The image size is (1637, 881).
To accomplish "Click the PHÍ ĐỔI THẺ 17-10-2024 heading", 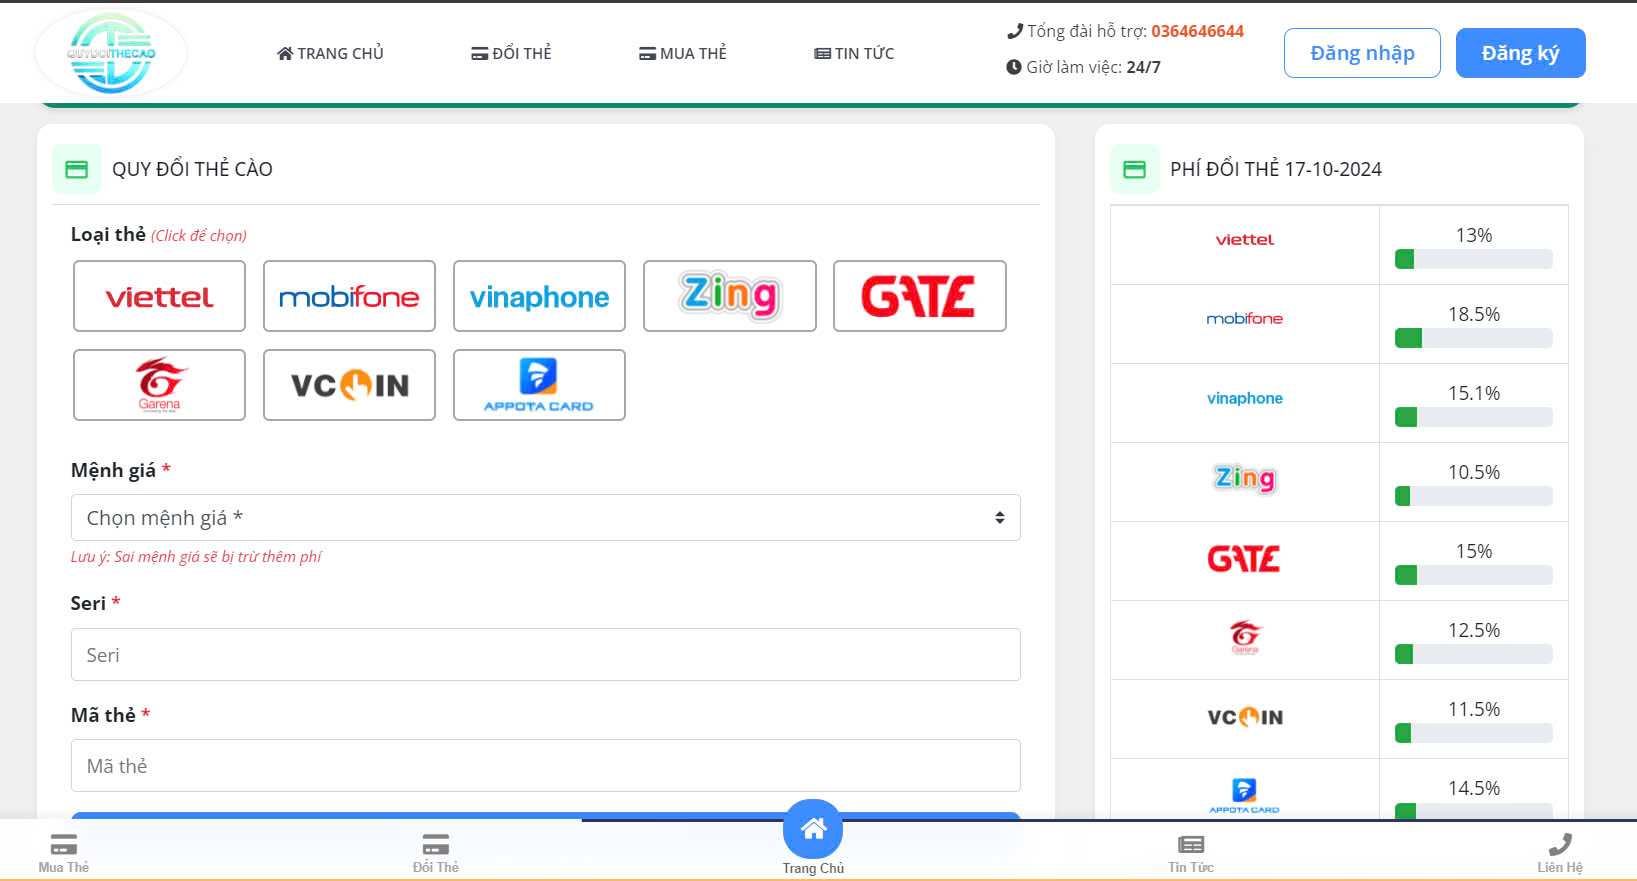I will pyautogui.click(x=1276, y=169).
